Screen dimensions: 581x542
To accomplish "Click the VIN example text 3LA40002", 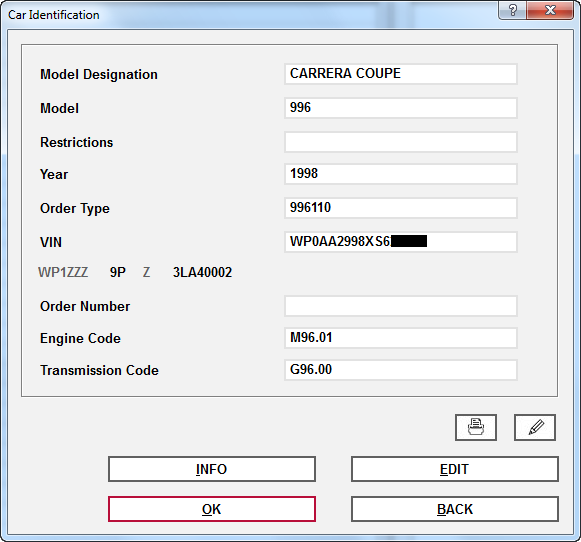I will pos(202,272).
